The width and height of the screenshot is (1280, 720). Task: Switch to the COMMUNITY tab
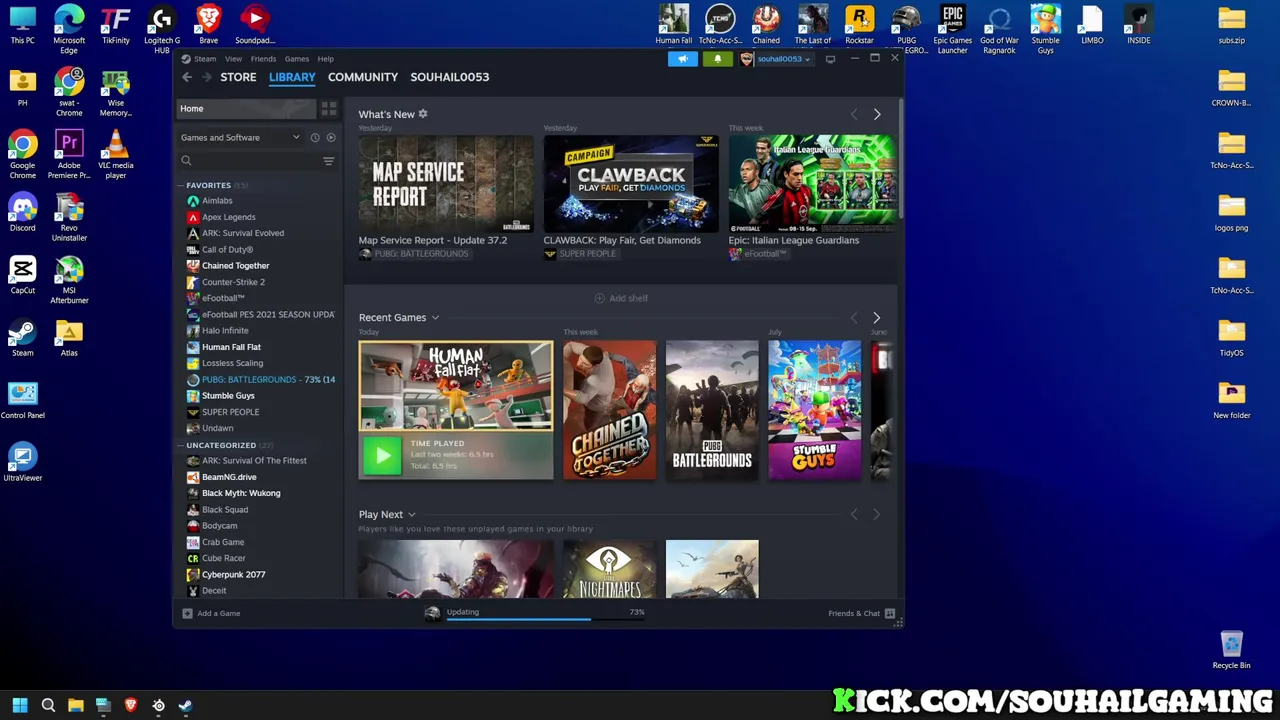coord(363,77)
